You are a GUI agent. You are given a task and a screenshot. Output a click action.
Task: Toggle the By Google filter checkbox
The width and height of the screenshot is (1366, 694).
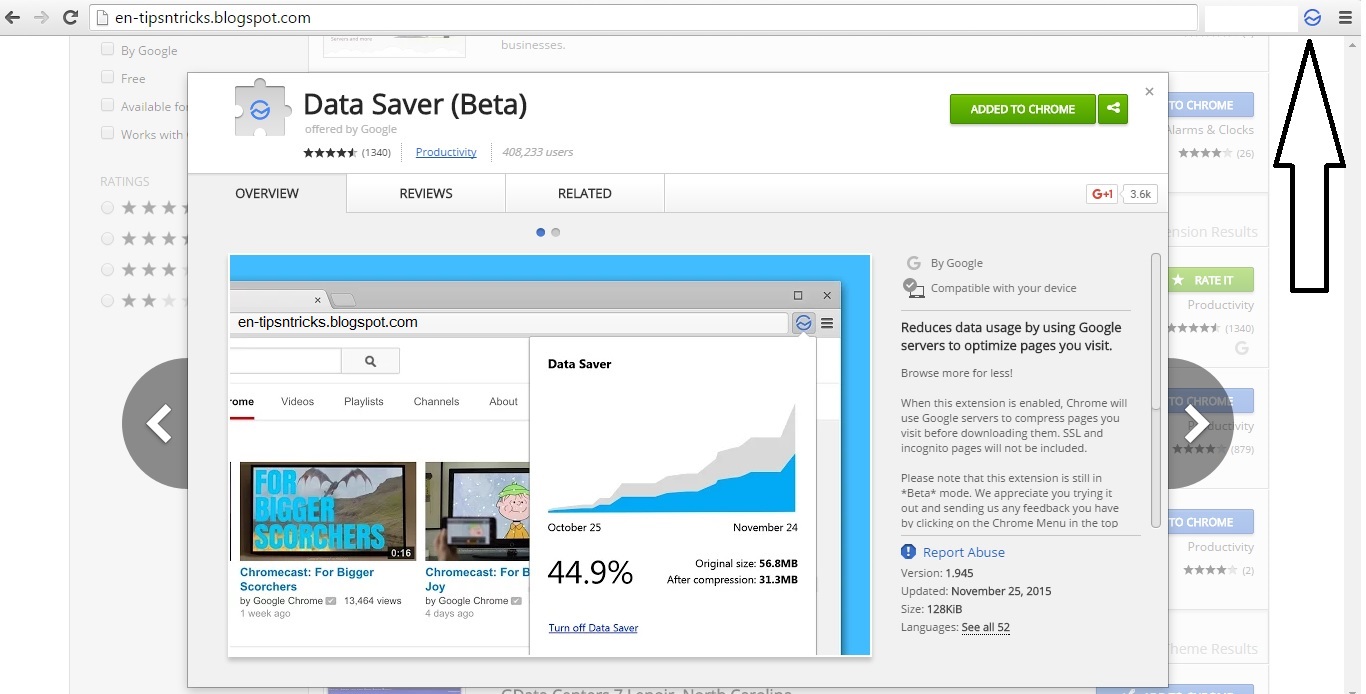107,49
